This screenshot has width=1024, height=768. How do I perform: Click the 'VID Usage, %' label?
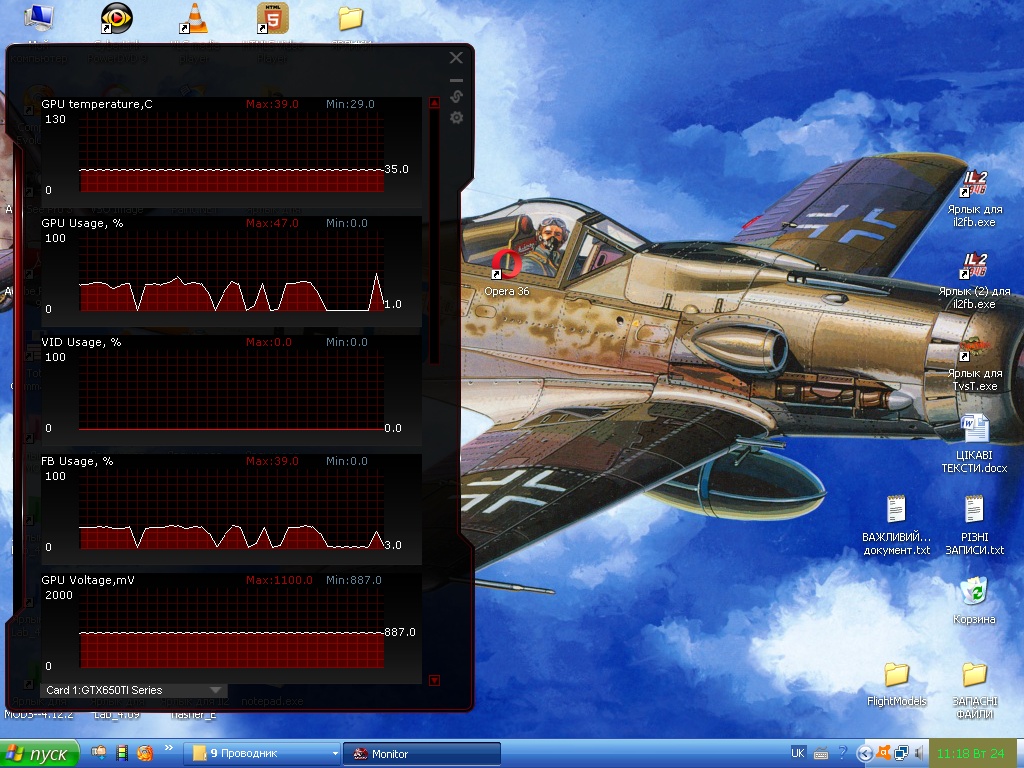(81, 342)
